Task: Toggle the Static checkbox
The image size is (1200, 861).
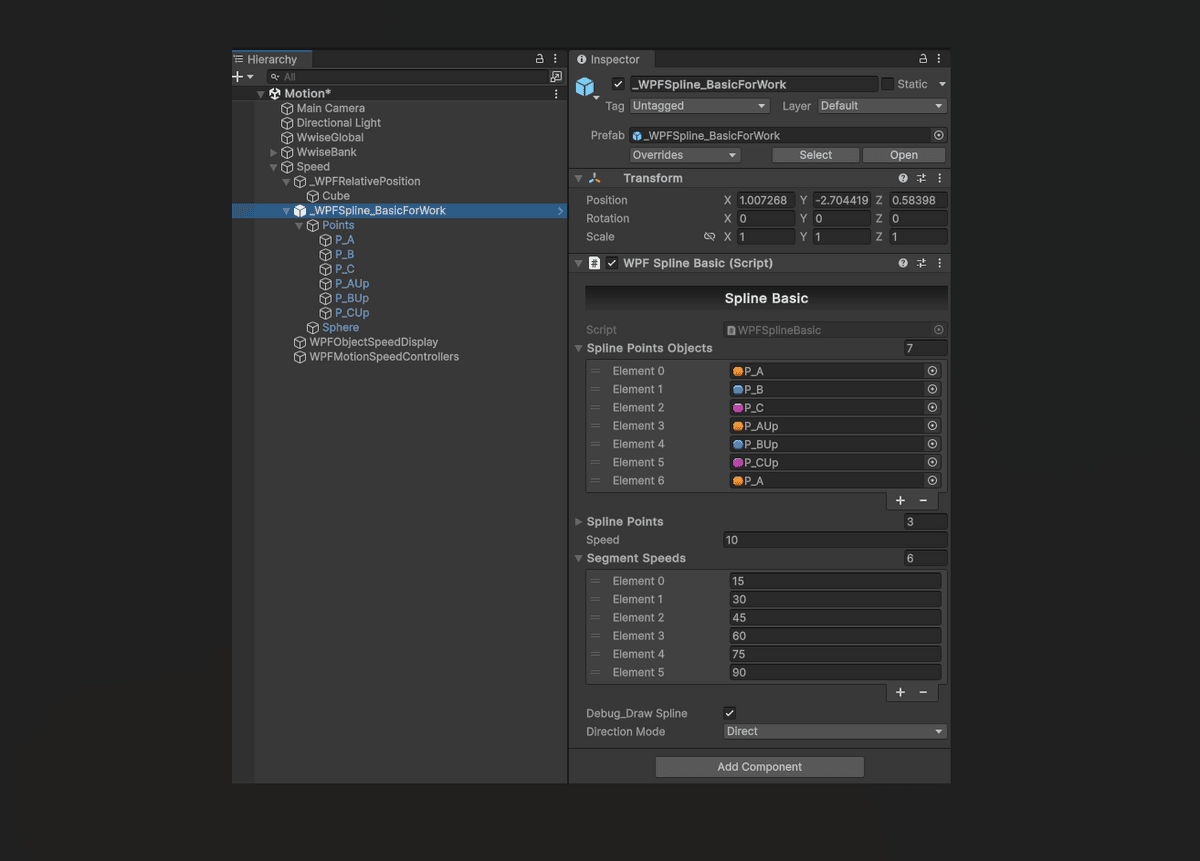Action: pyautogui.click(x=887, y=84)
